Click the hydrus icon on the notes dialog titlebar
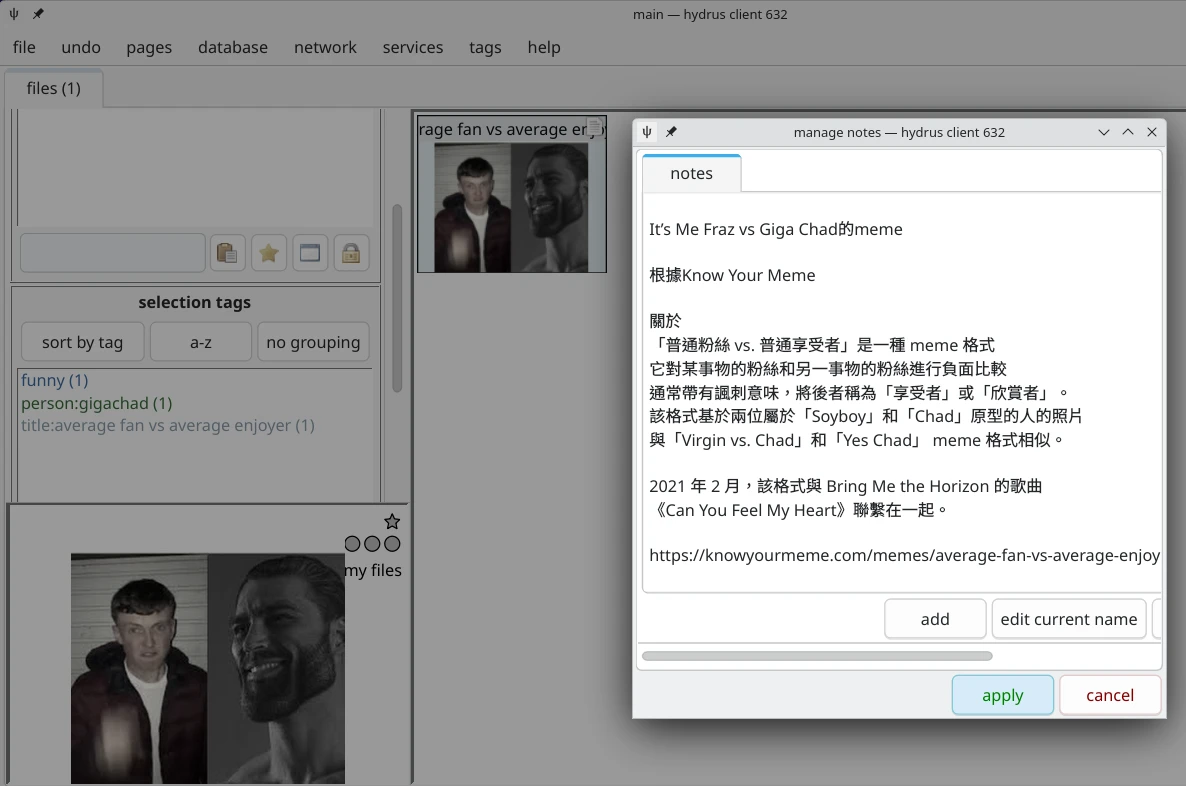The width and height of the screenshot is (1186, 786). (x=646, y=131)
